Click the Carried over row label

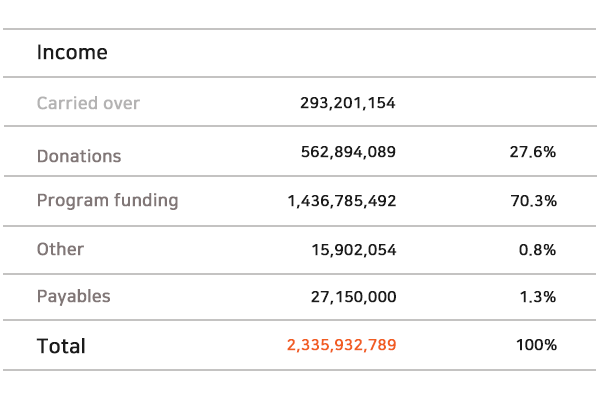coord(88,103)
